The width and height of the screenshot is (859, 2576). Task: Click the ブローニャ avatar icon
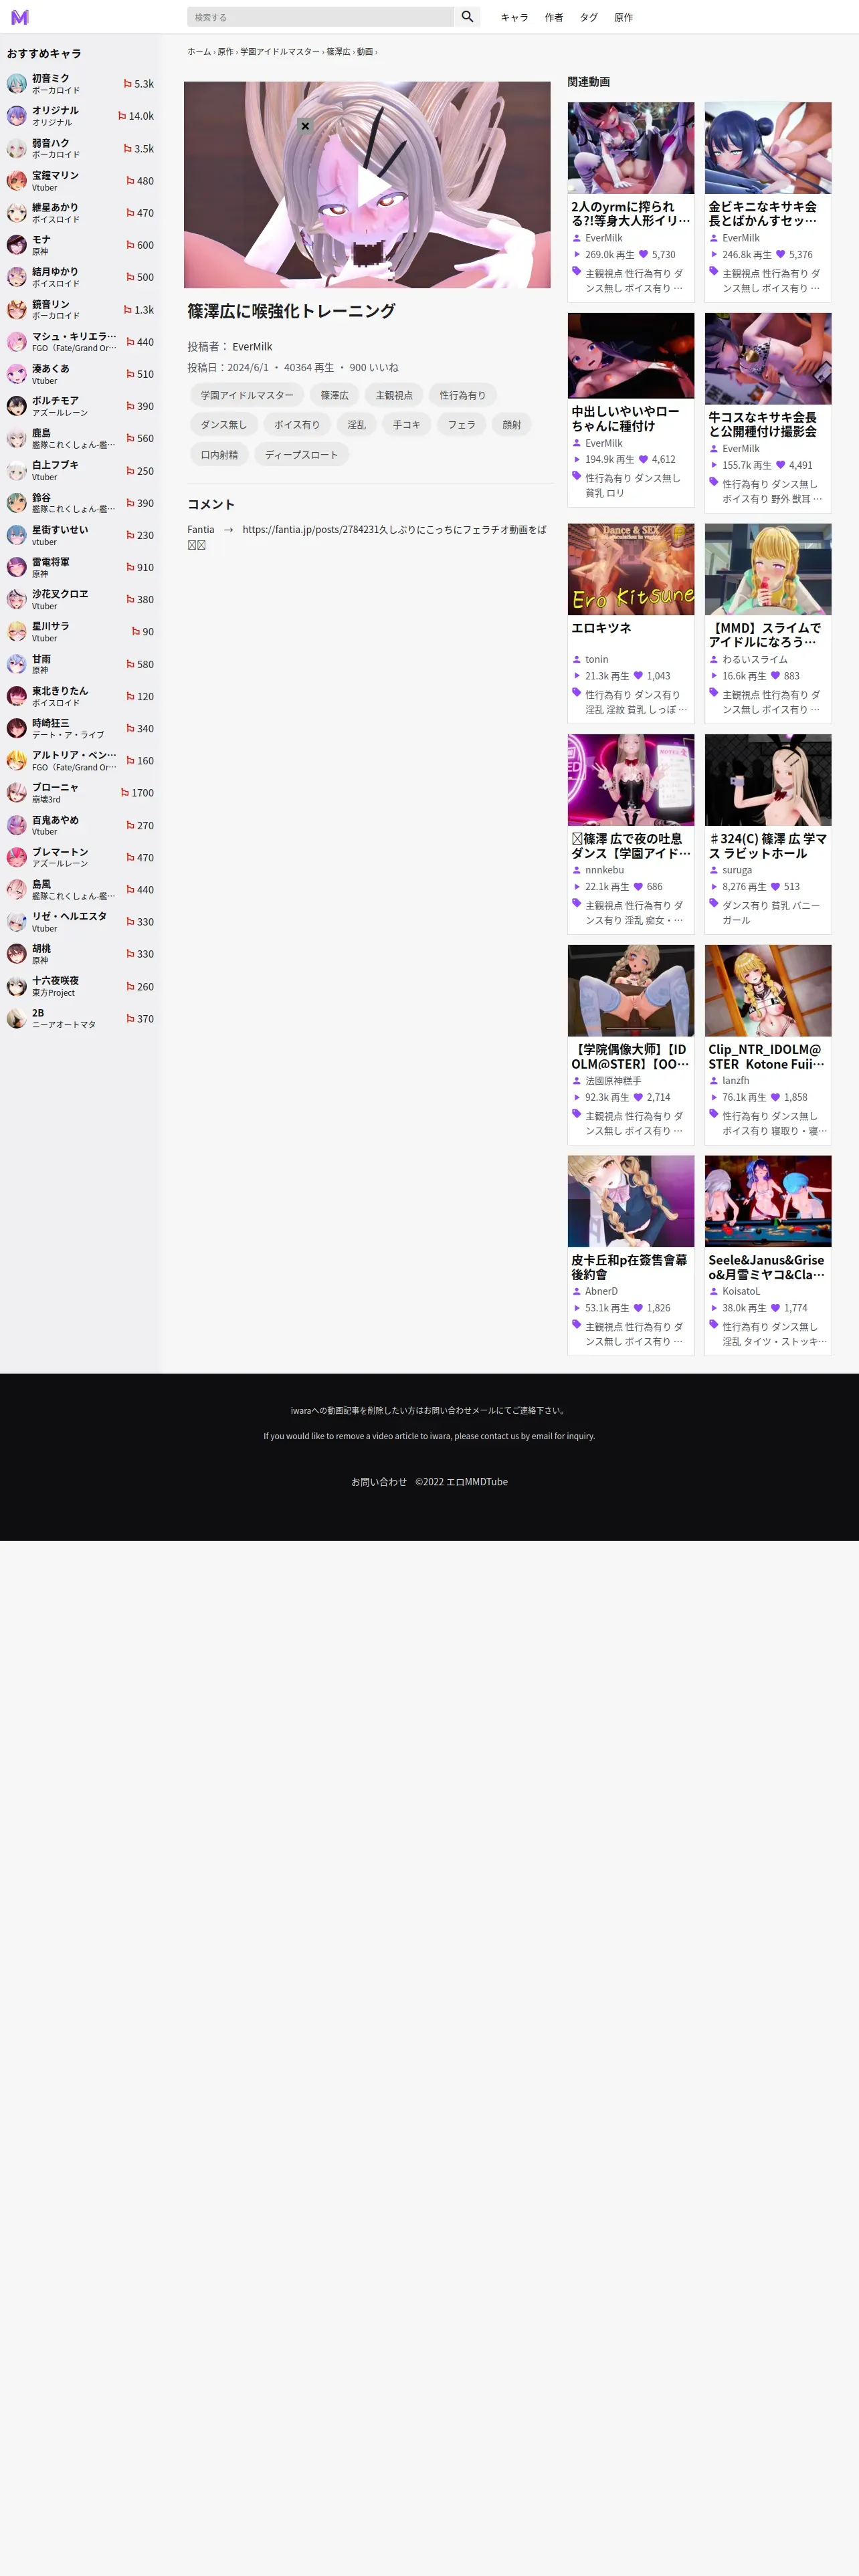tap(17, 793)
